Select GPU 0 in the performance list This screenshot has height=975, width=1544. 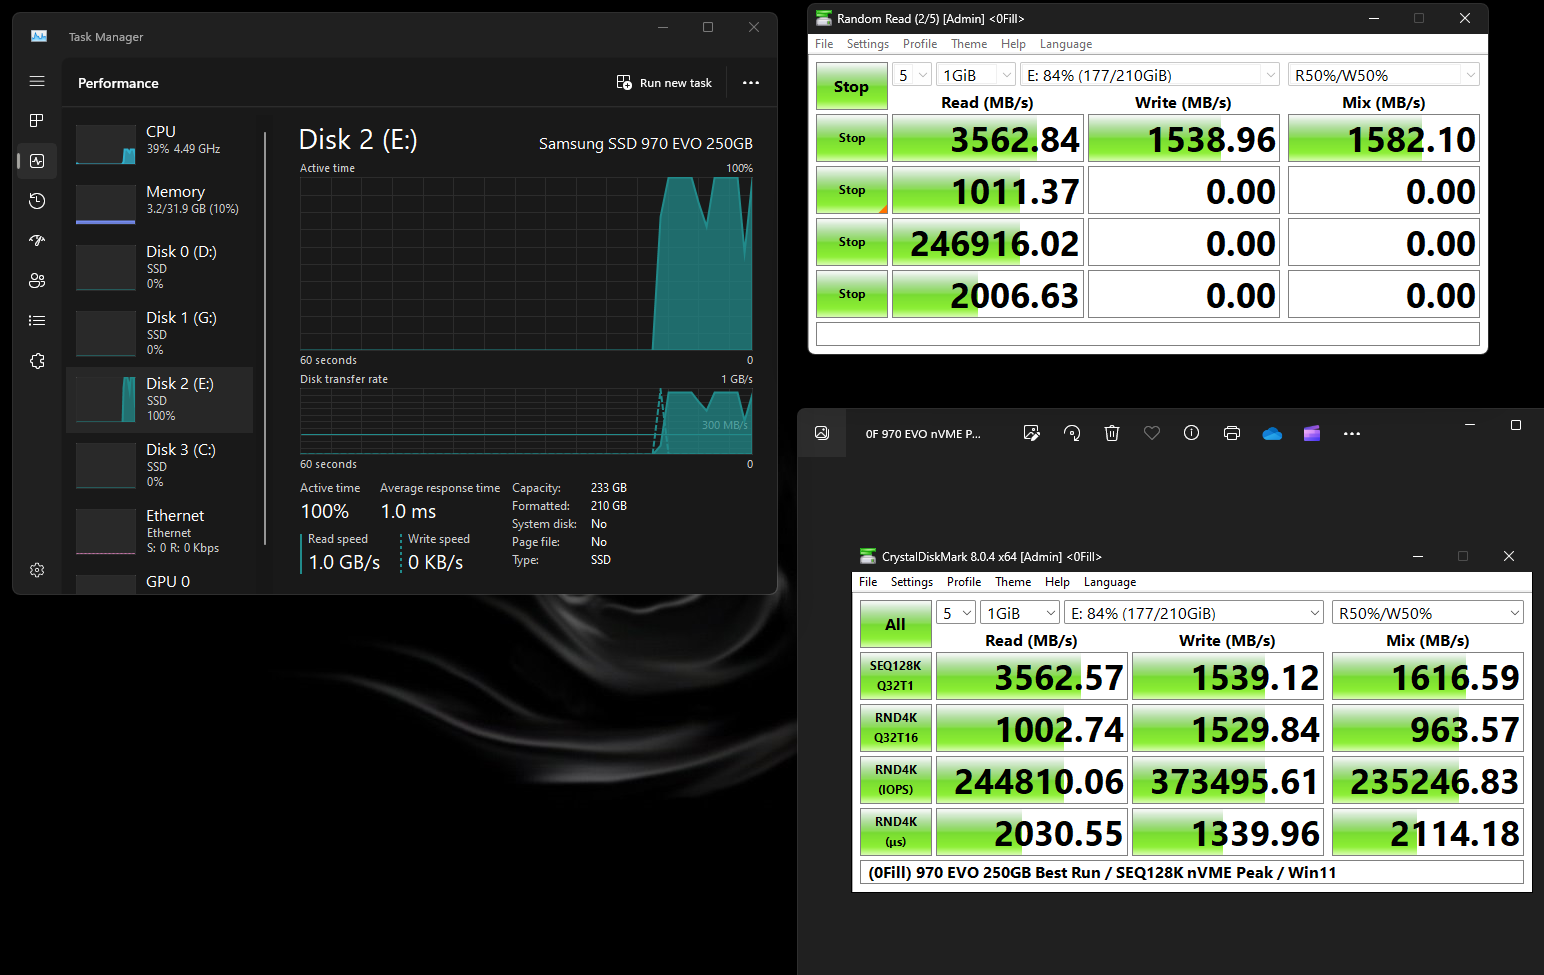[x=159, y=582]
